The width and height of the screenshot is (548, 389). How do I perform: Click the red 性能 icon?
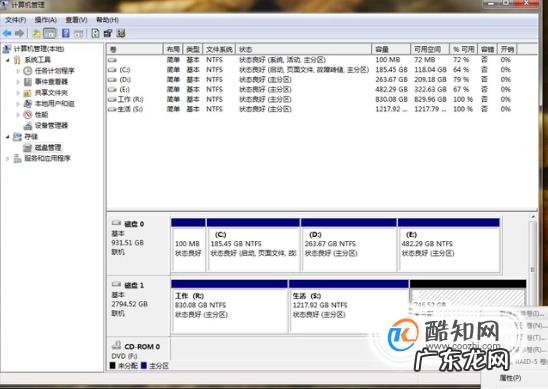click(28, 115)
